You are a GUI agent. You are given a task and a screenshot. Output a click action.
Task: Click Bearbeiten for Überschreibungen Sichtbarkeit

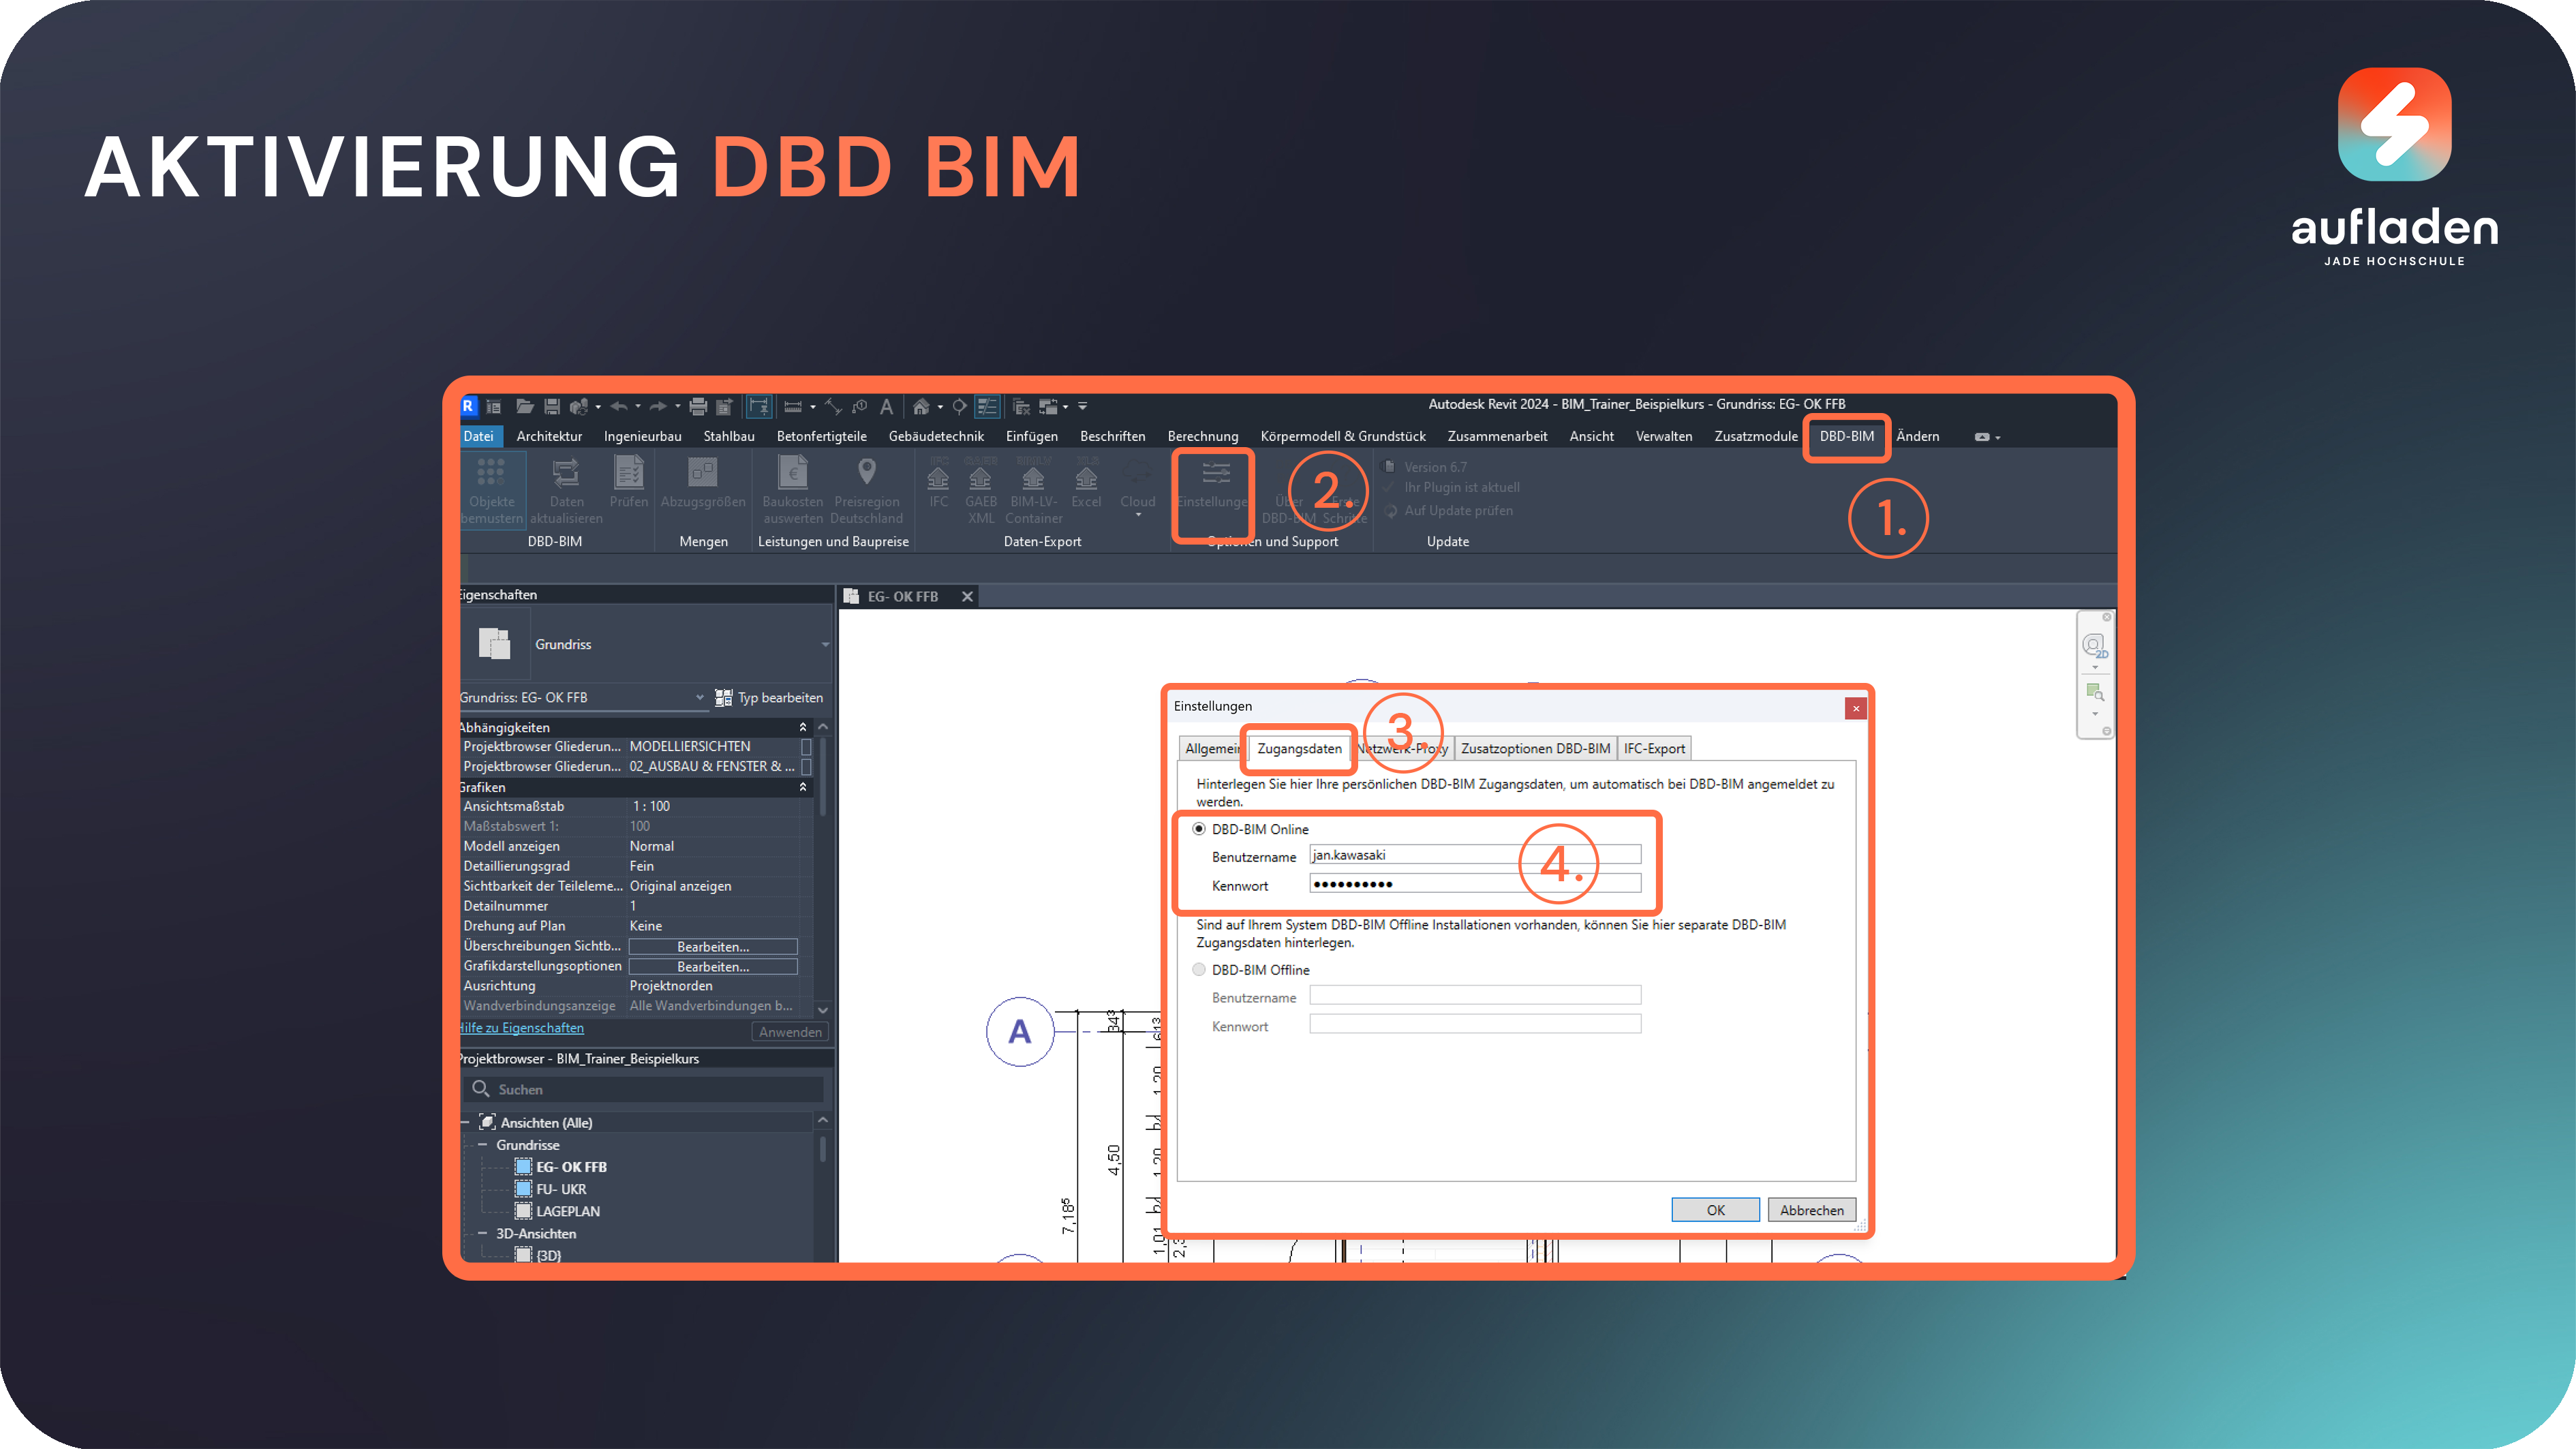[x=712, y=947]
